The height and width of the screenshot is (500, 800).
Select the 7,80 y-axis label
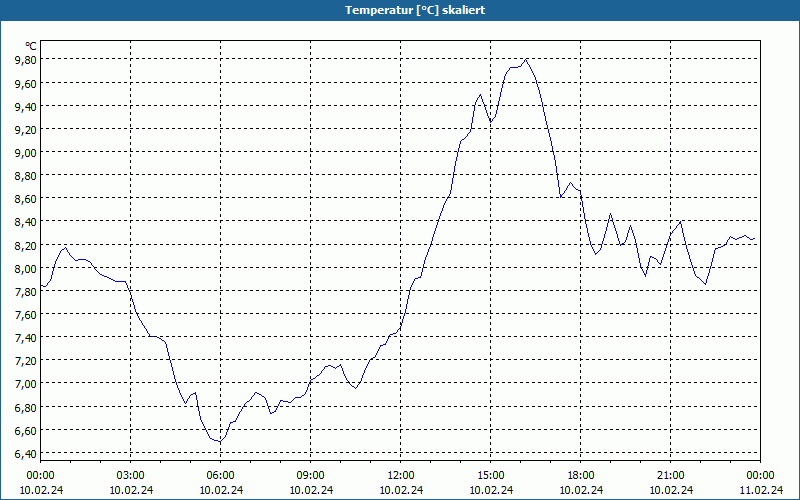pyautogui.click(x=26, y=291)
